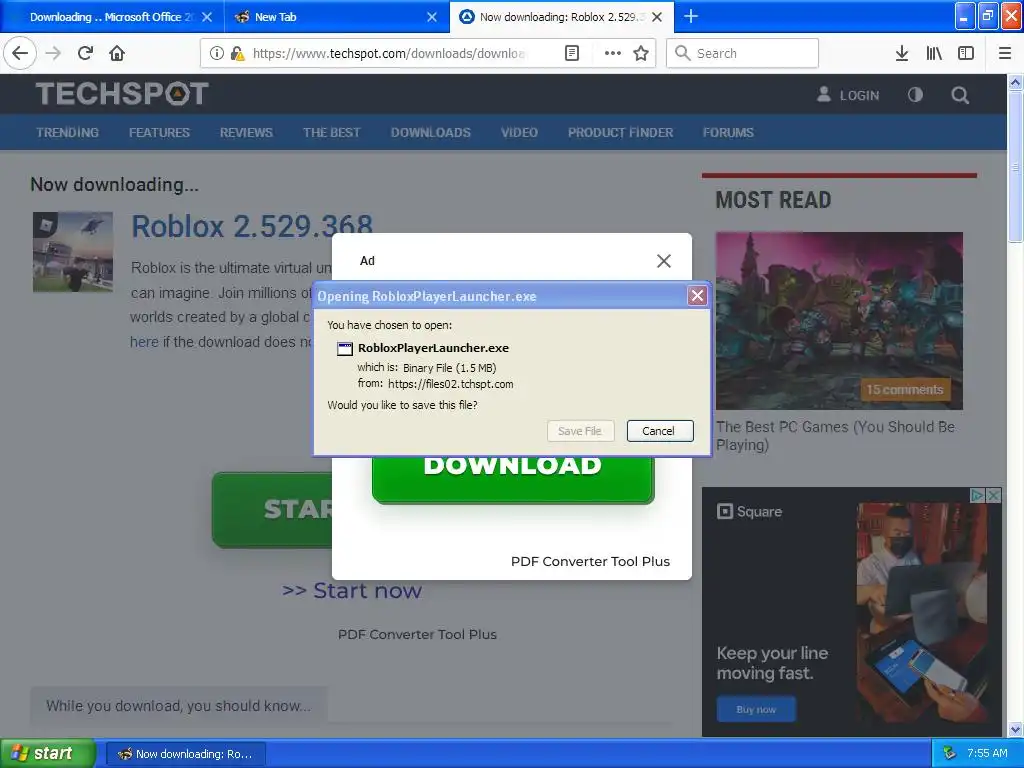Close the Roblox downloading tab
1024x768 pixels.
pos(657,17)
